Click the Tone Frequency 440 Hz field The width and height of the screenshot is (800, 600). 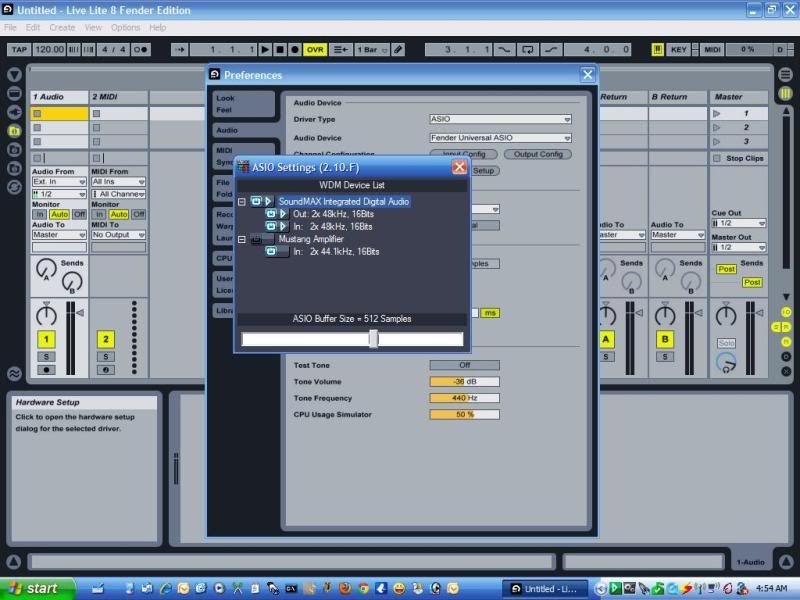click(x=464, y=398)
